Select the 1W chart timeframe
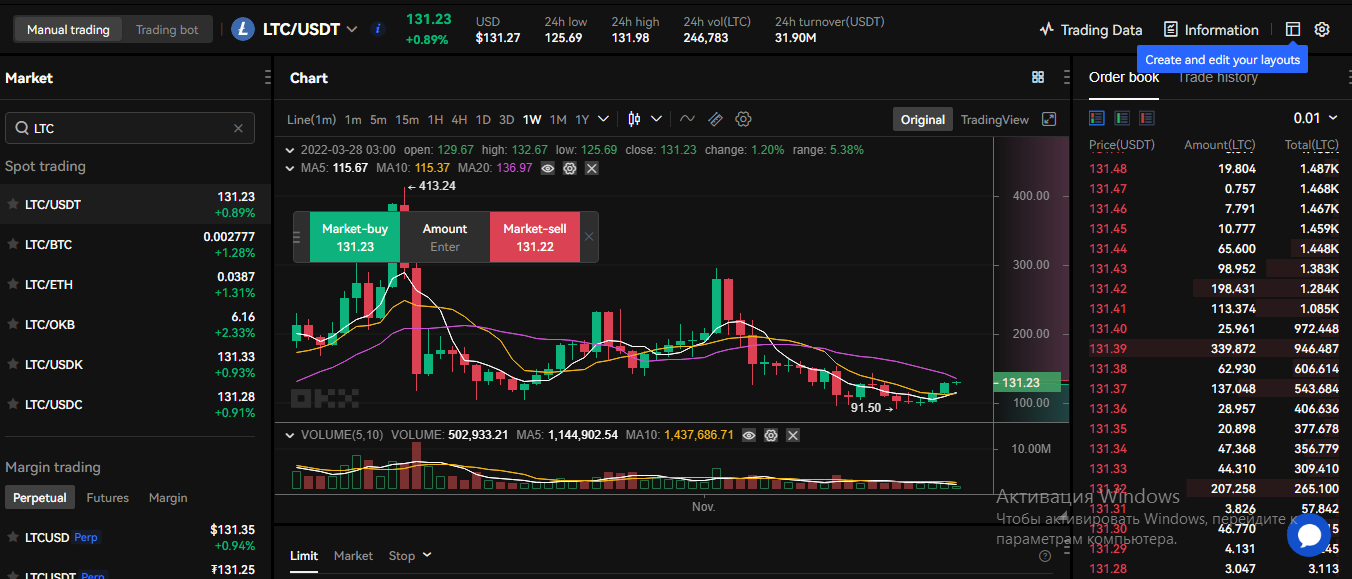The height and width of the screenshot is (579, 1352). (532, 119)
